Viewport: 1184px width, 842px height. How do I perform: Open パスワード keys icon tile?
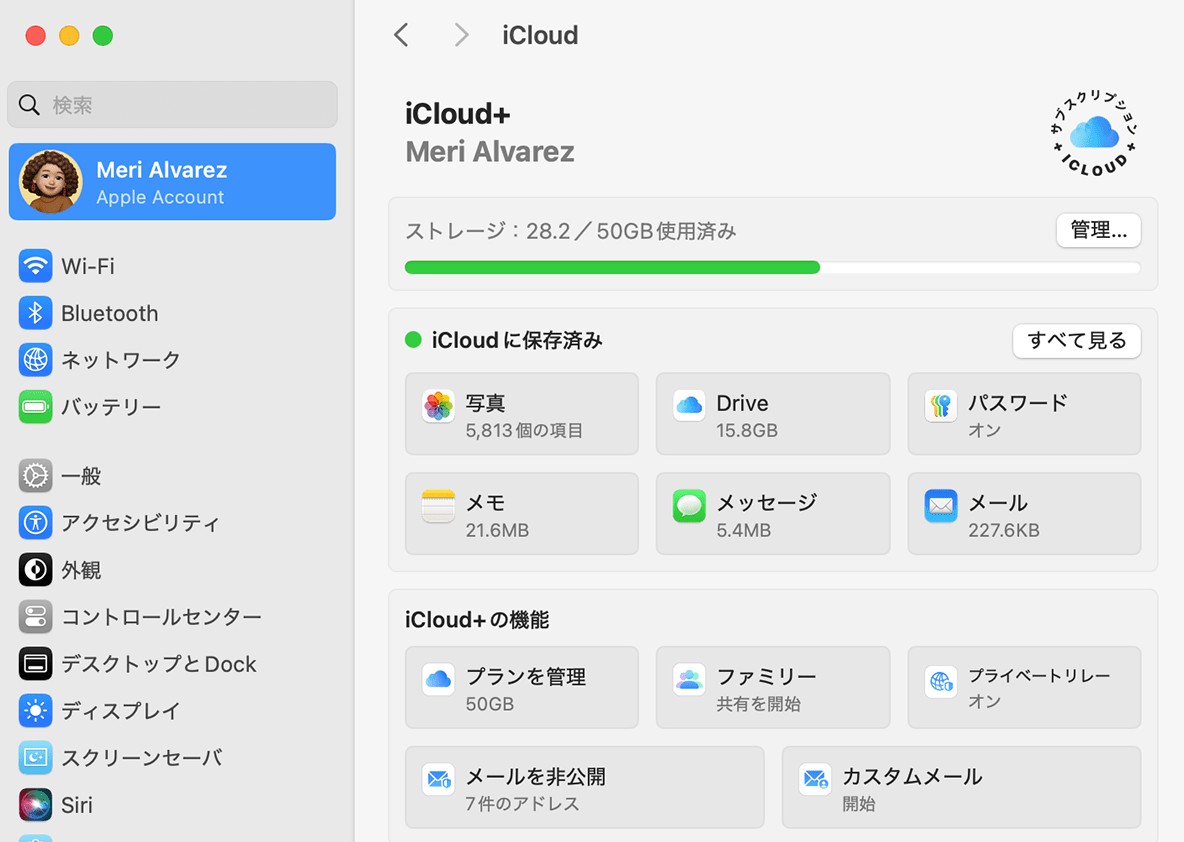[x=941, y=406]
